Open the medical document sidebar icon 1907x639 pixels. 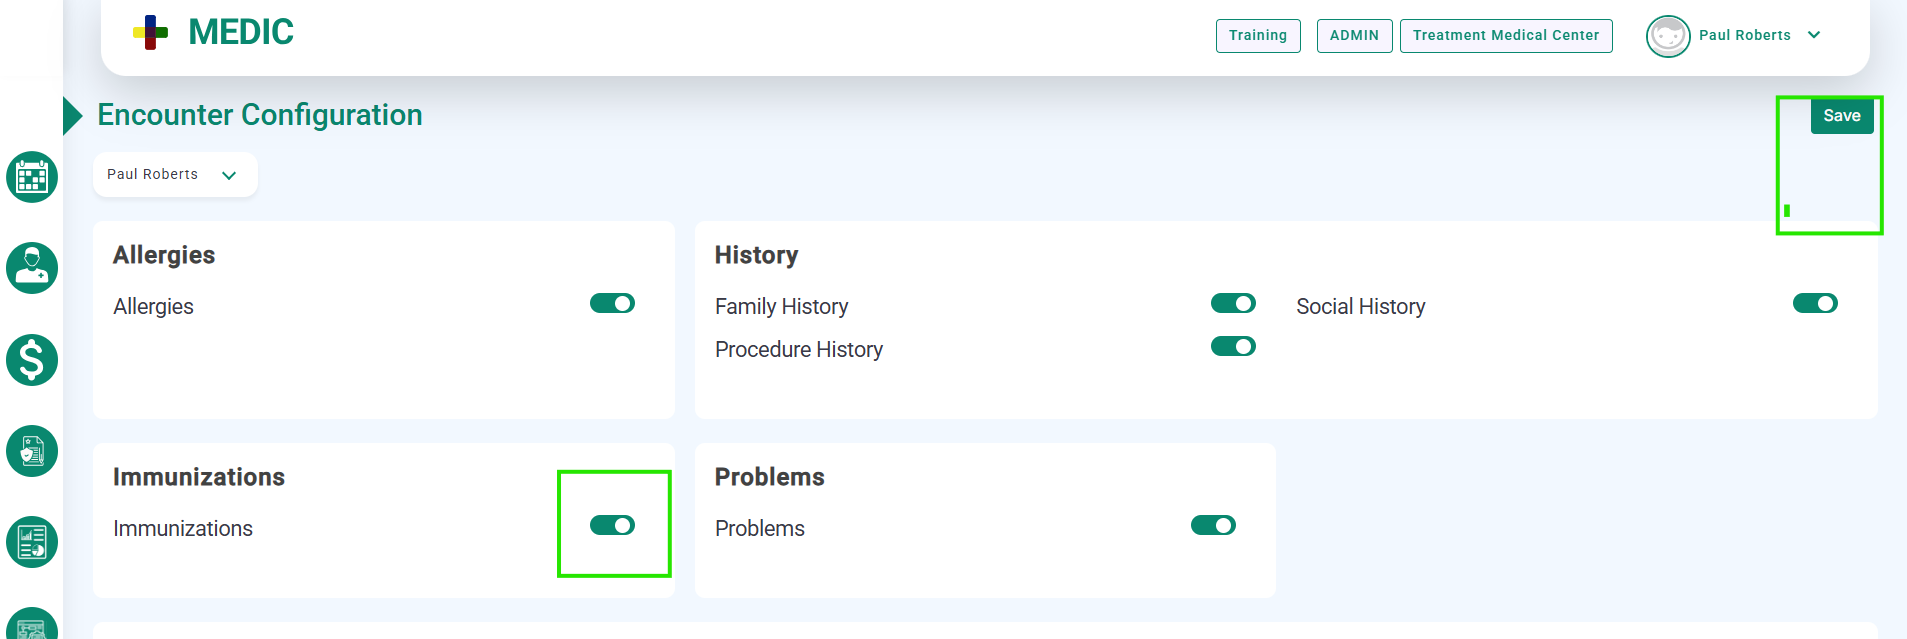click(32, 451)
